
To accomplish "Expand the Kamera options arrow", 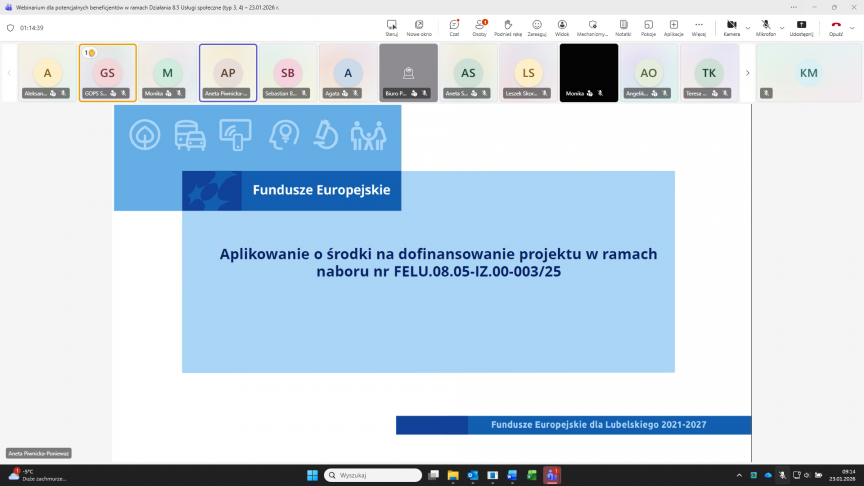I will click(x=748, y=27).
